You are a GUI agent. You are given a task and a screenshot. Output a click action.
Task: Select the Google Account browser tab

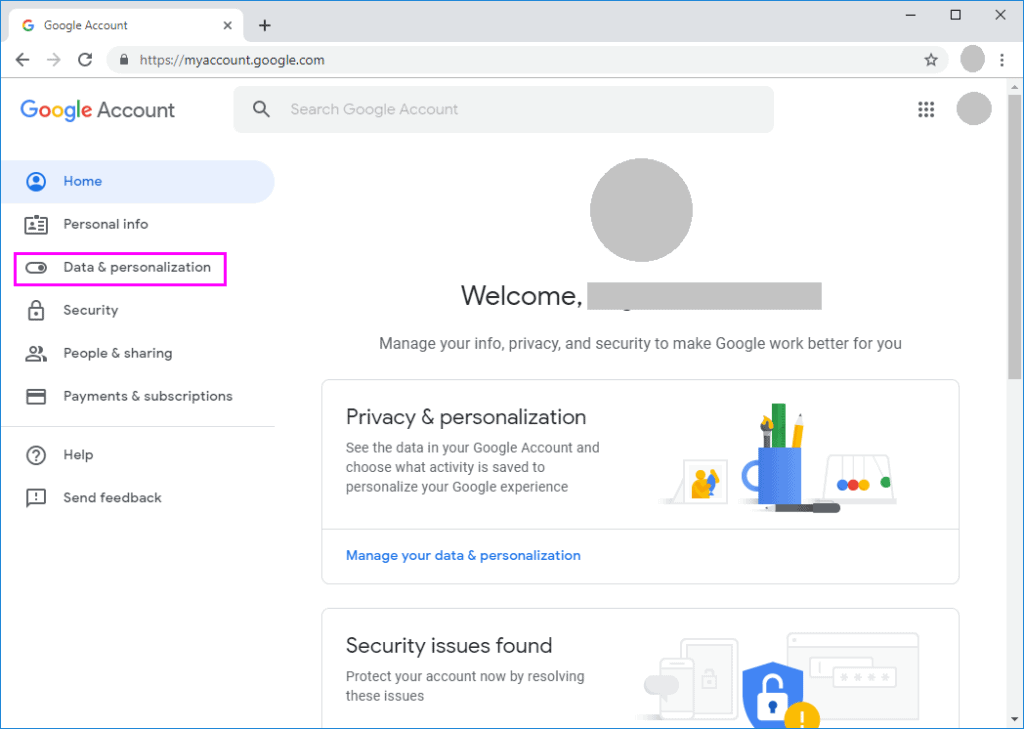click(x=125, y=25)
